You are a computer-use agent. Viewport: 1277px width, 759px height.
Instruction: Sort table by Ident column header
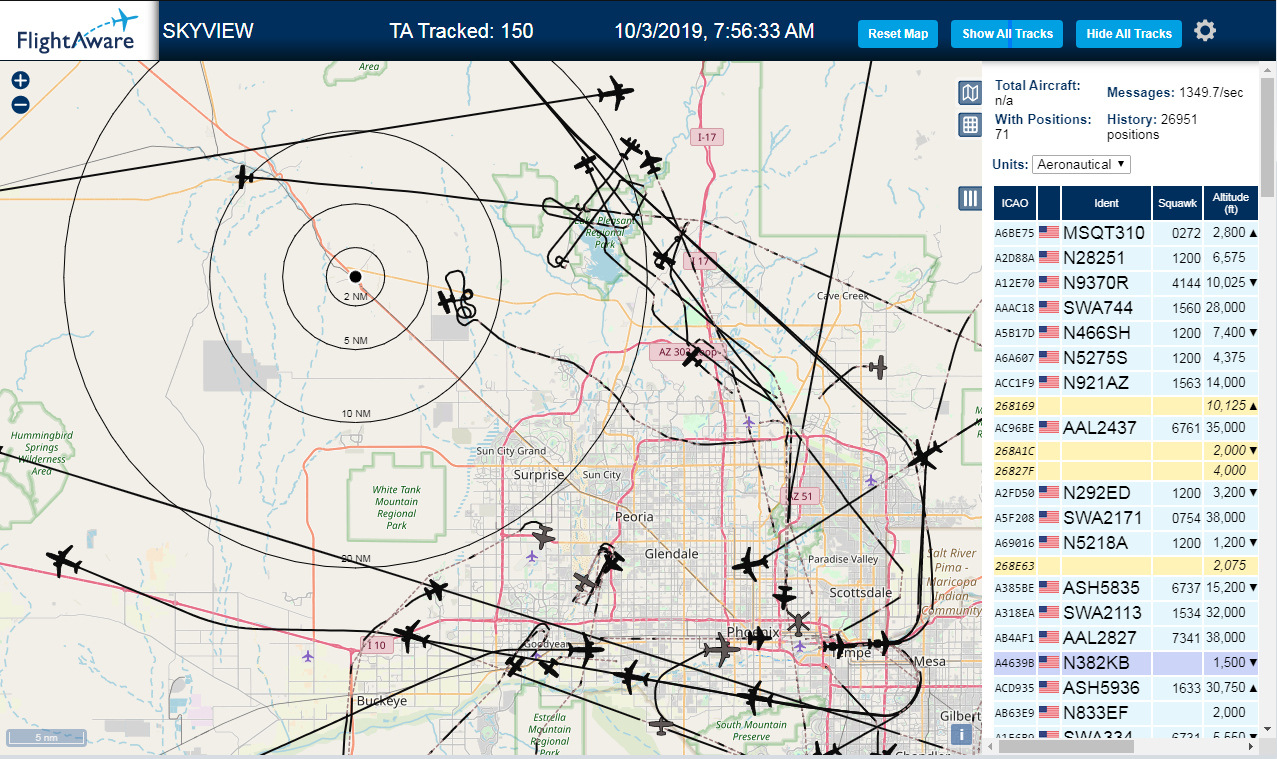(x=1106, y=203)
